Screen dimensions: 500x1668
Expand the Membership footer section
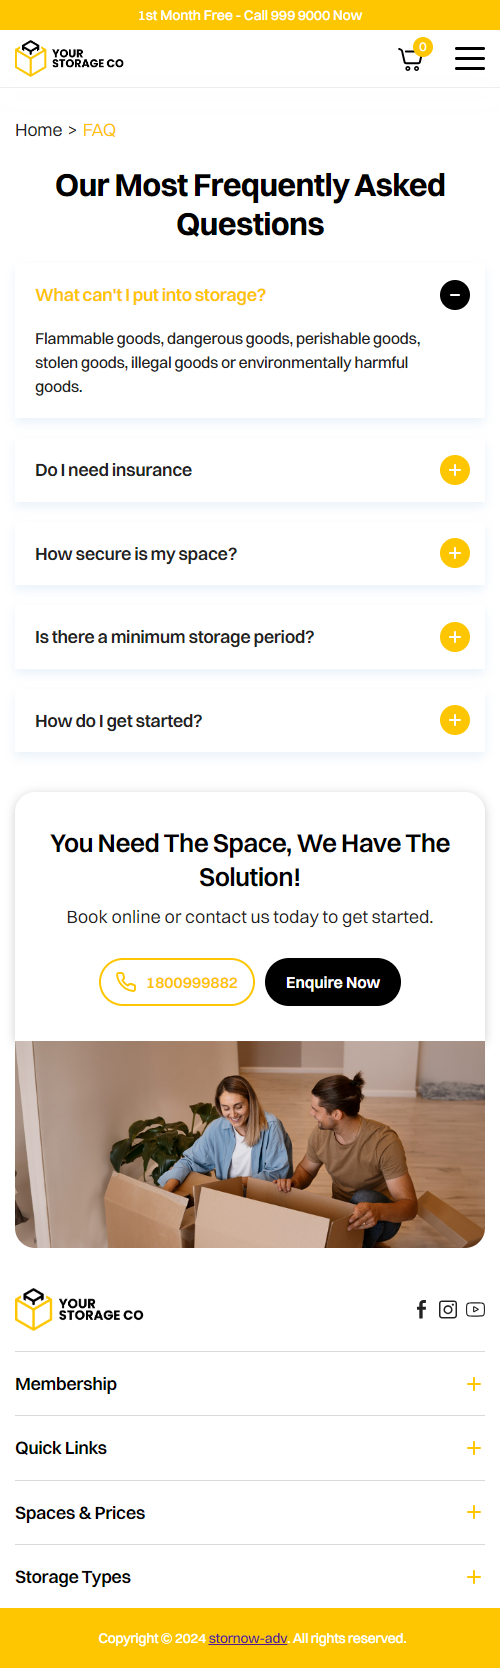[x=250, y=1384]
